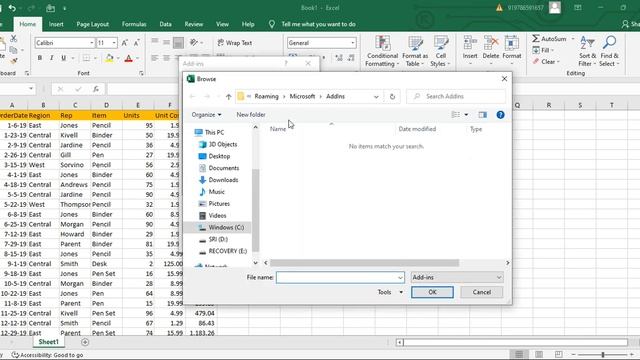Image resolution: width=640 pixels, height=360 pixels.
Task: Click the Search AddIns field
Action: tap(456, 96)
